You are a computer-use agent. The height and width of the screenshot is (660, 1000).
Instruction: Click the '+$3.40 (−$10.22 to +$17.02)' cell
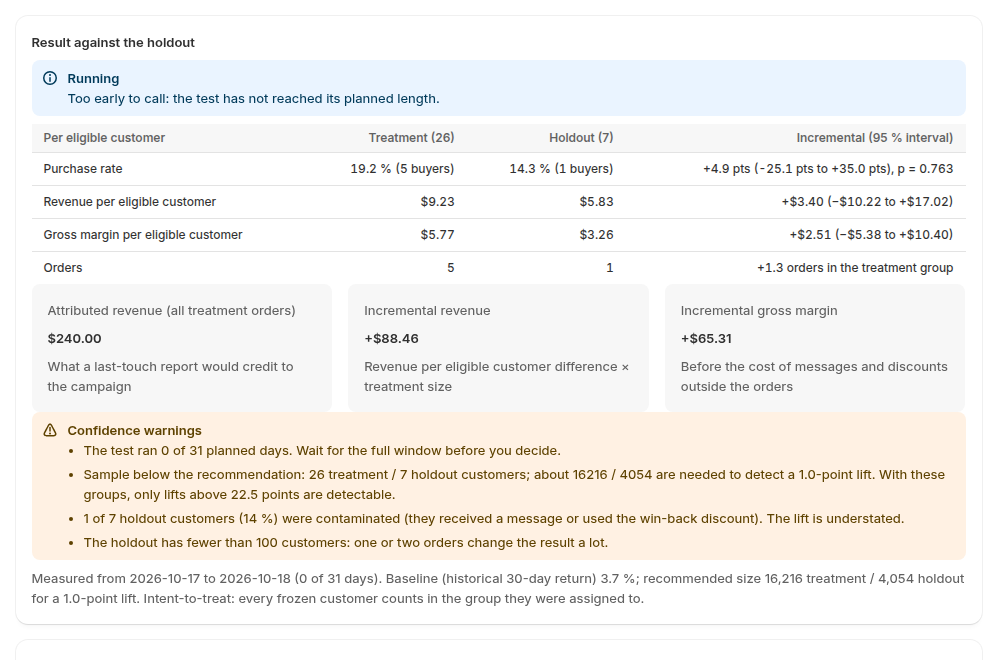(x=867, y=202)
